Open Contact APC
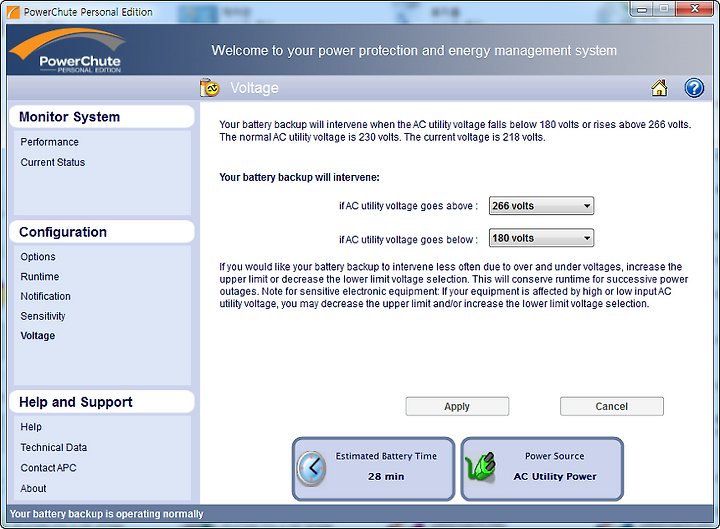 click(x=48, y=467)
